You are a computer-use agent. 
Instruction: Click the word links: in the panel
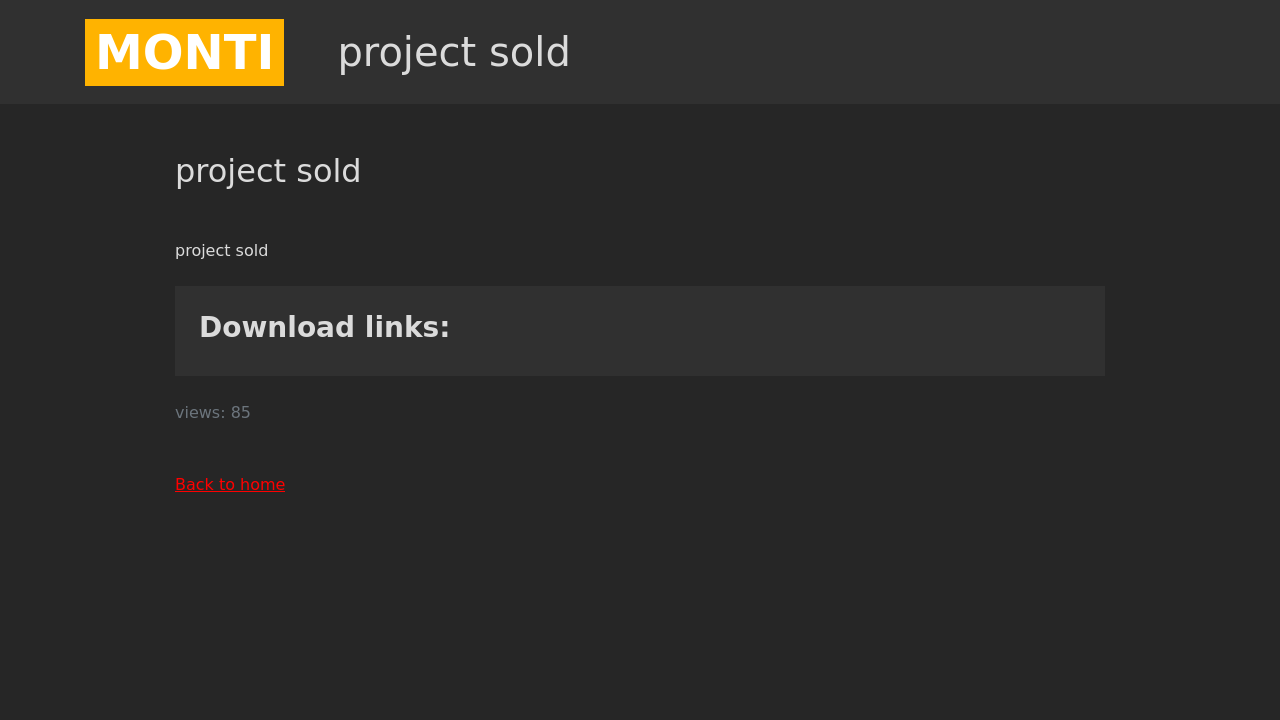click(x=407, y=328)
